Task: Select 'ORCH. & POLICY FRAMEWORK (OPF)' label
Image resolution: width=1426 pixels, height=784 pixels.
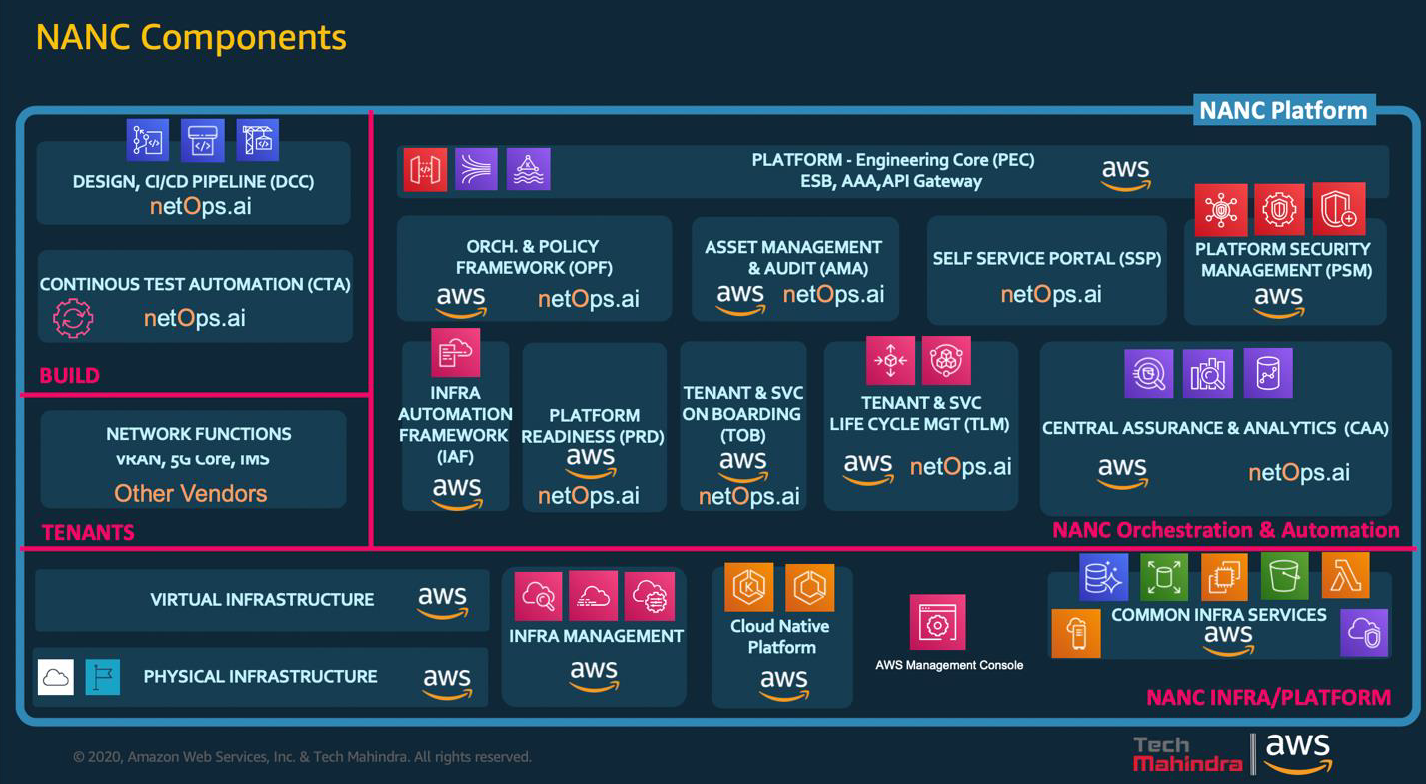Action: (x=534, y=257)
